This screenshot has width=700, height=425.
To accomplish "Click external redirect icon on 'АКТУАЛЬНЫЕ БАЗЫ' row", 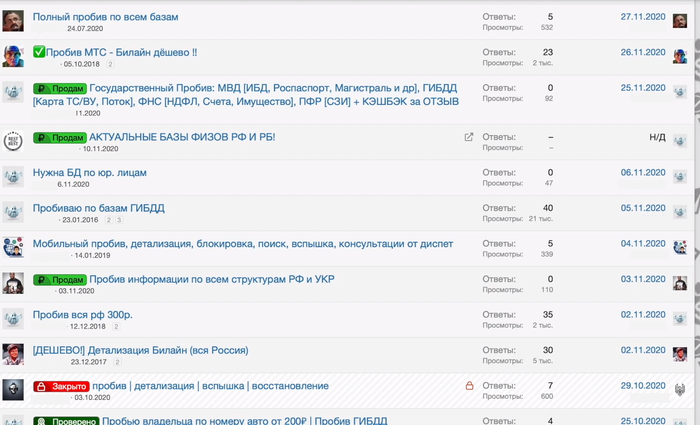I will click(469, 137).
